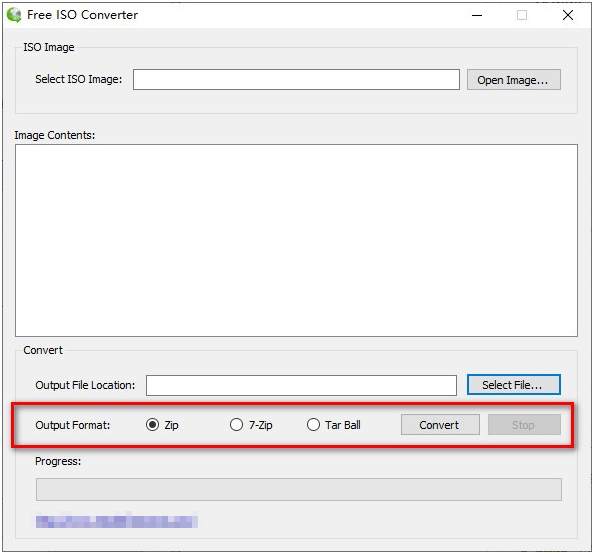Click the Select File... button
The image size is (594, 554).
coord(513,385)
